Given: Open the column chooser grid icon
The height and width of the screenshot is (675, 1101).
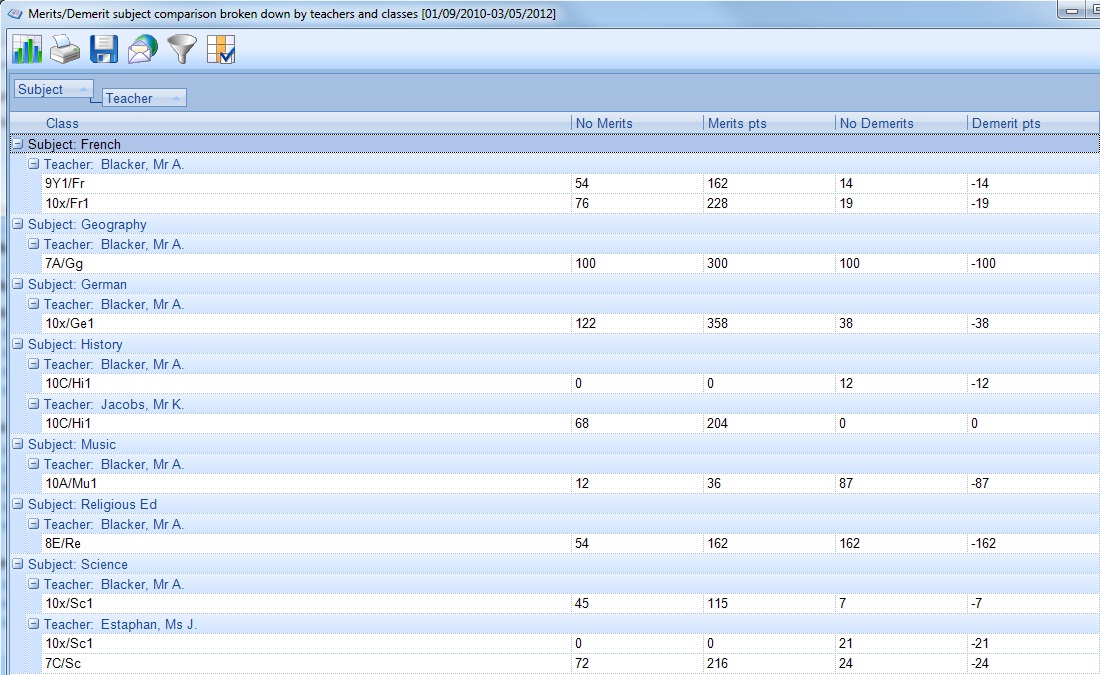Looking at the screenshot, I should [x=221, y=50].
